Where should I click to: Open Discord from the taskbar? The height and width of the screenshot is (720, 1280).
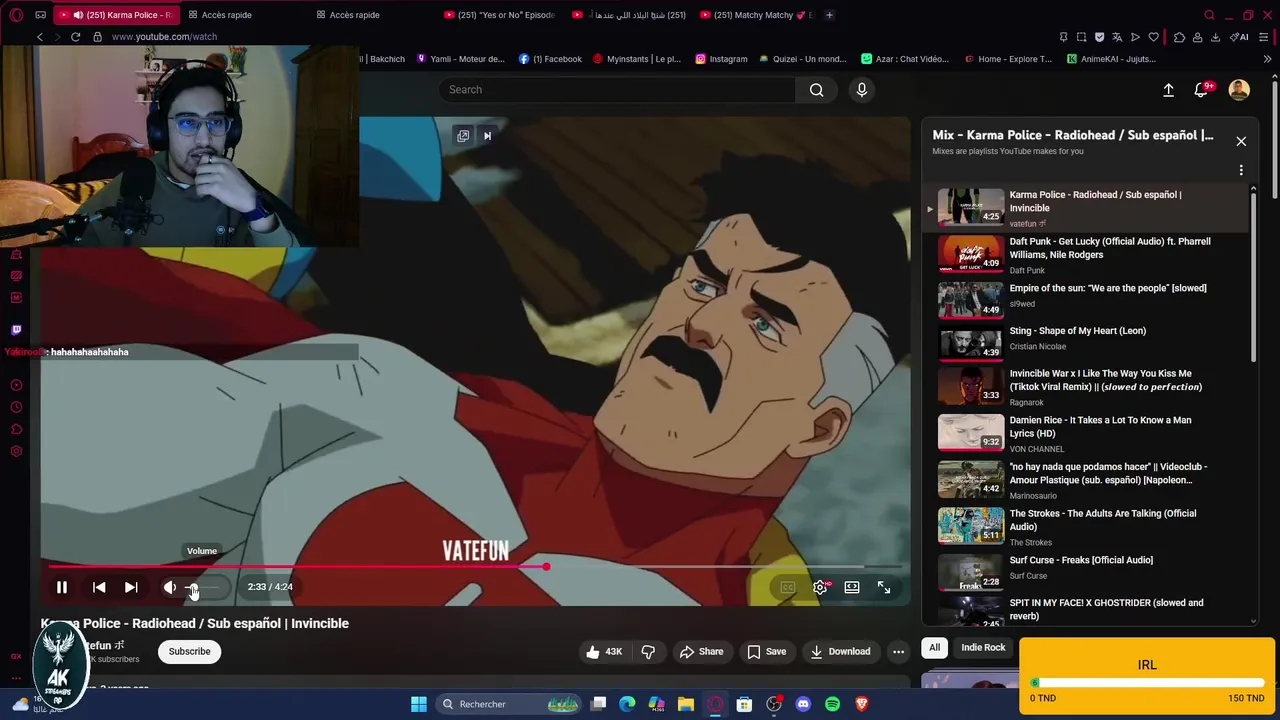pyautogui.click(x=803, y=704)
